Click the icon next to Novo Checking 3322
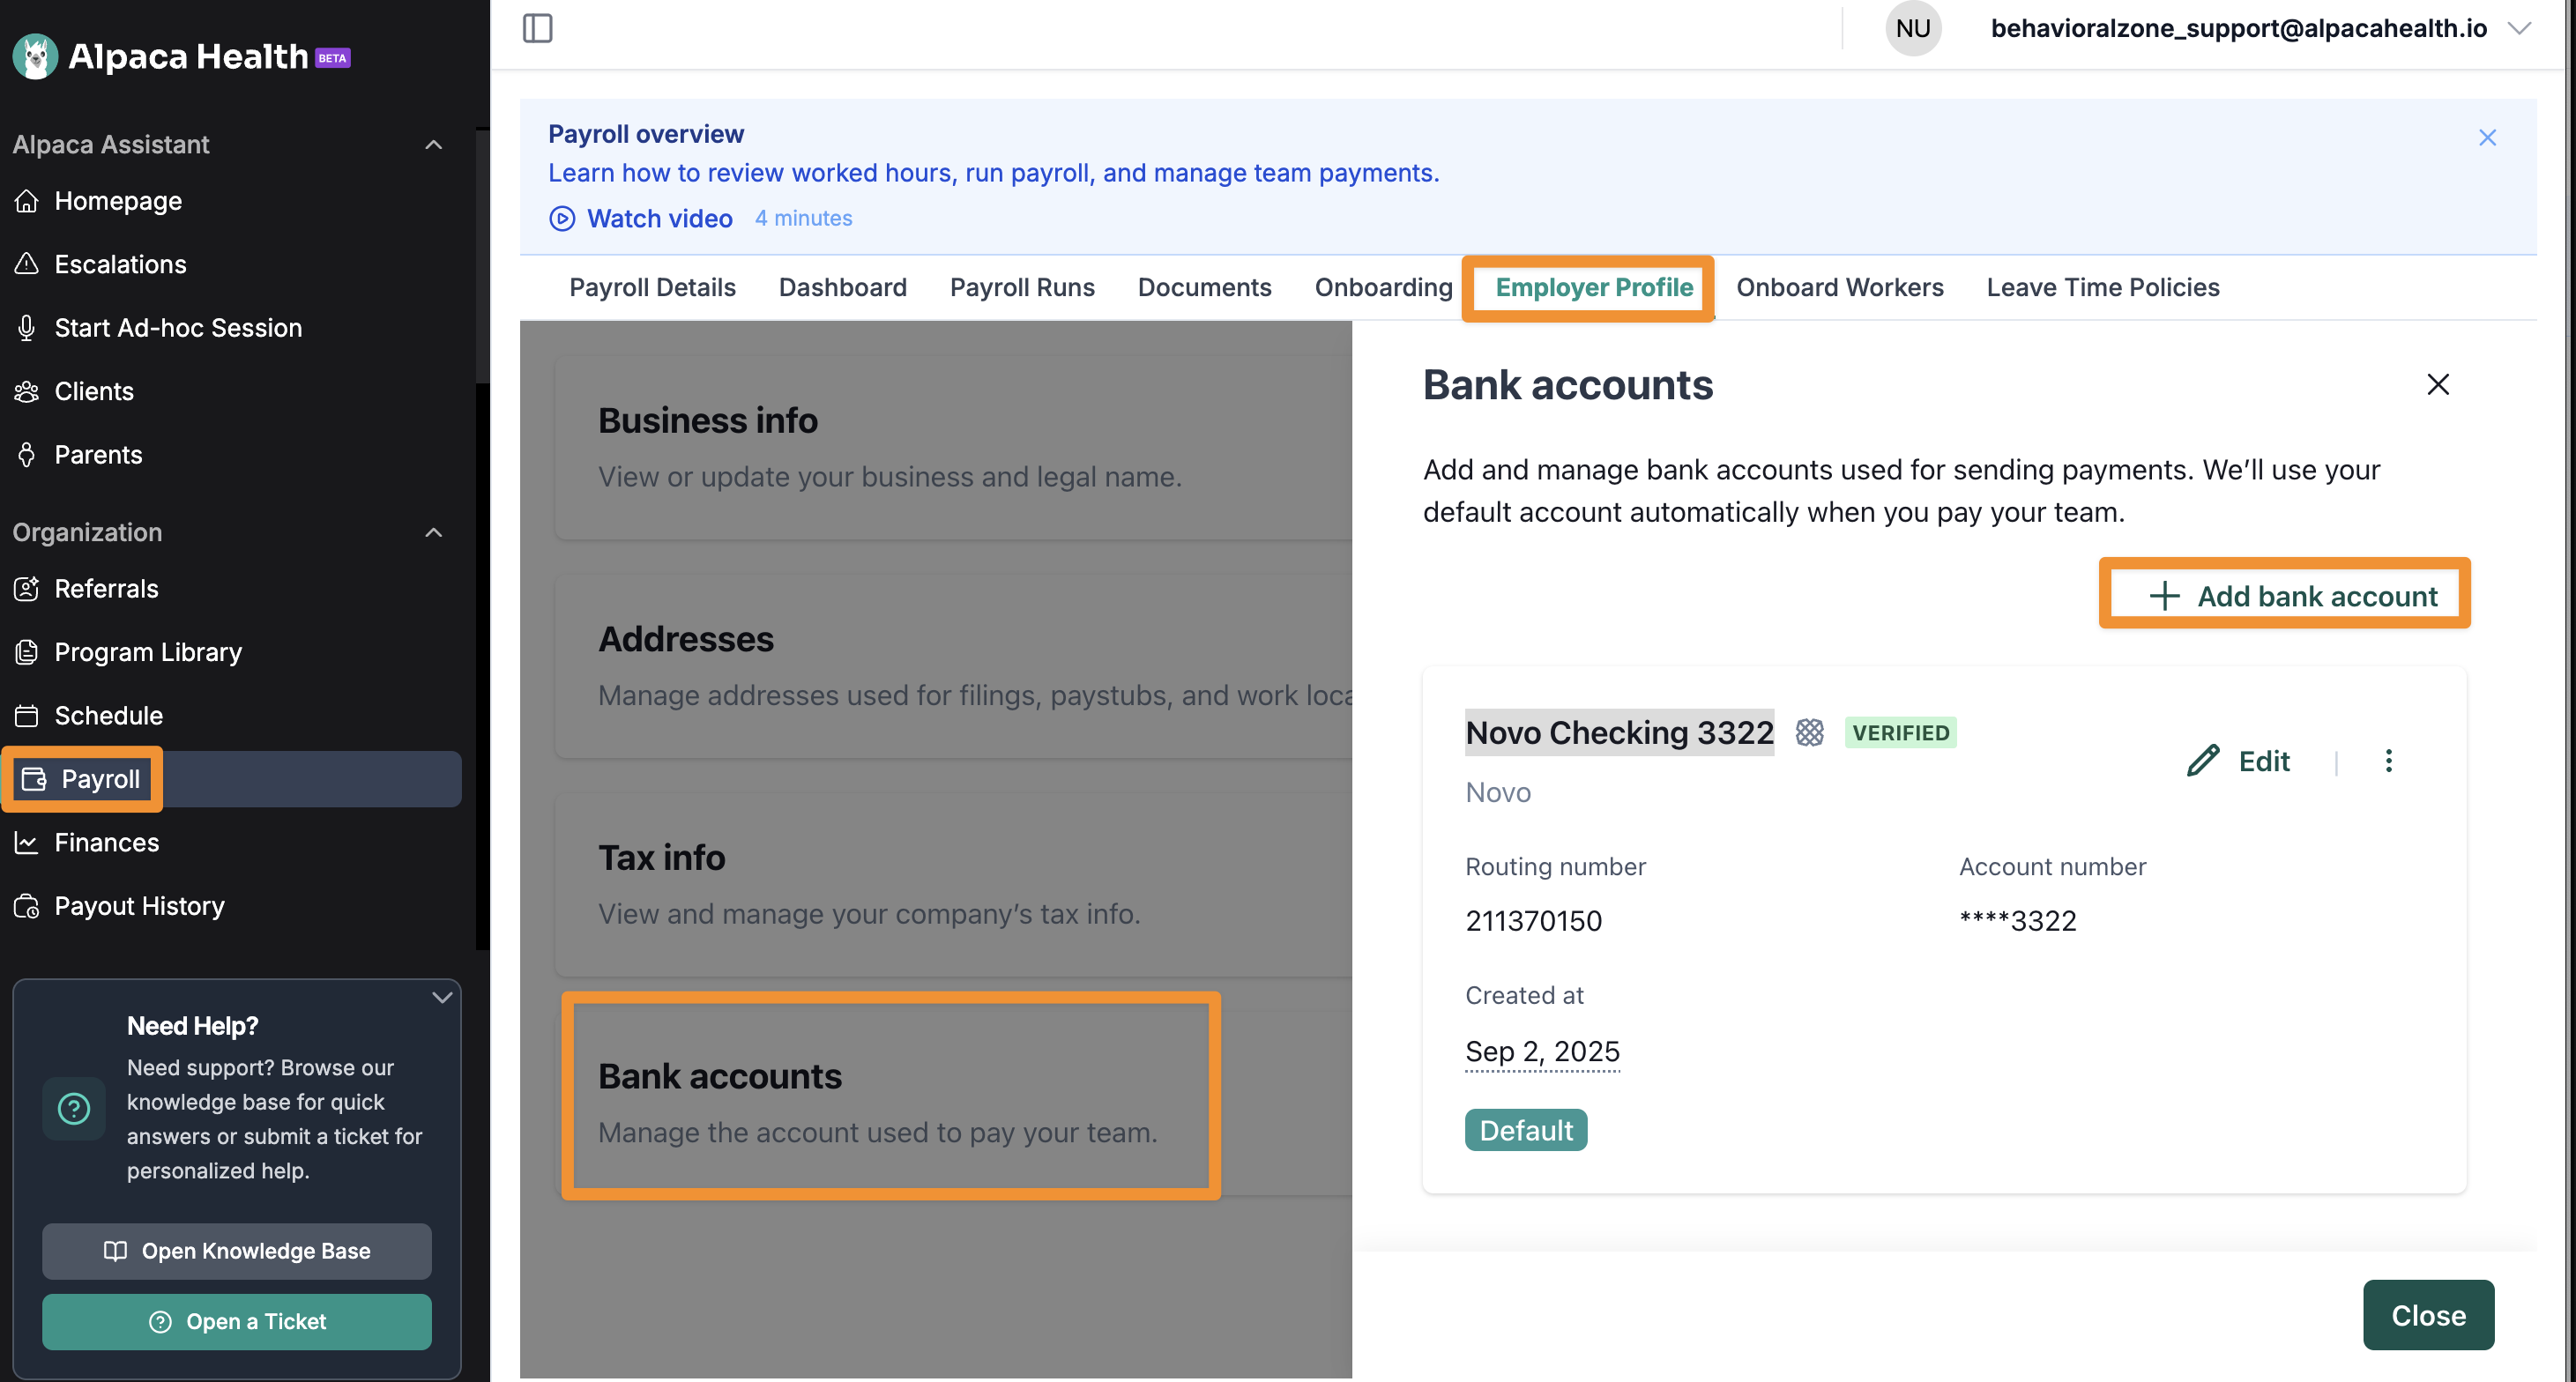The width and height of the screenshot is (2576, 1382). (x=1809, y=733)
